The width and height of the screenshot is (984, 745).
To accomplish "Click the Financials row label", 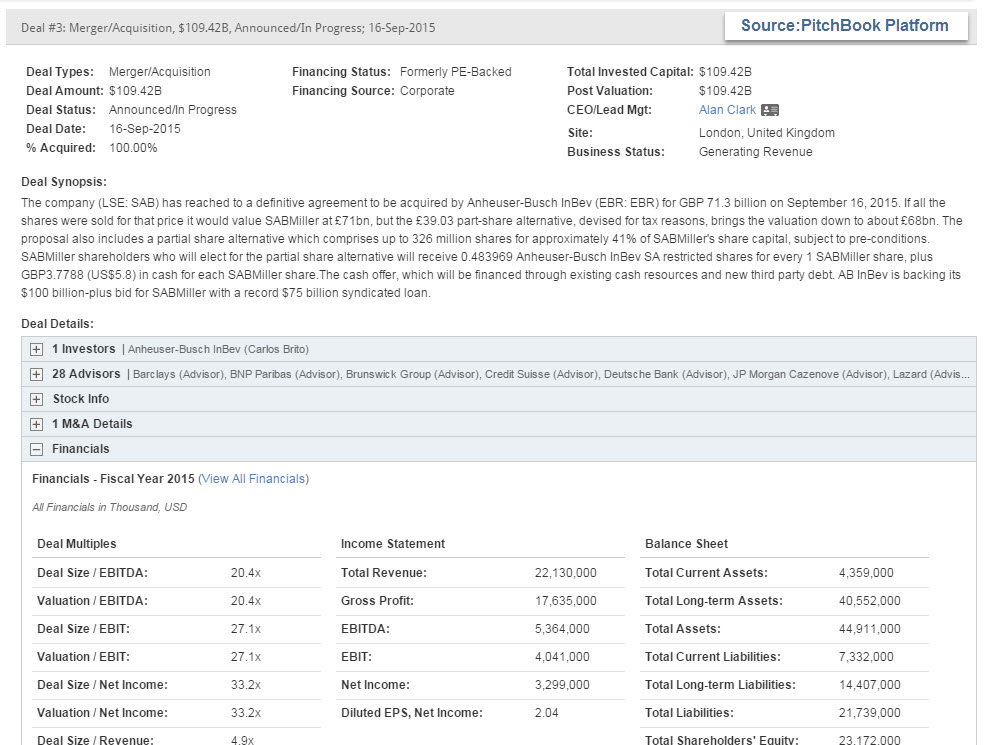I will [80, 449].
